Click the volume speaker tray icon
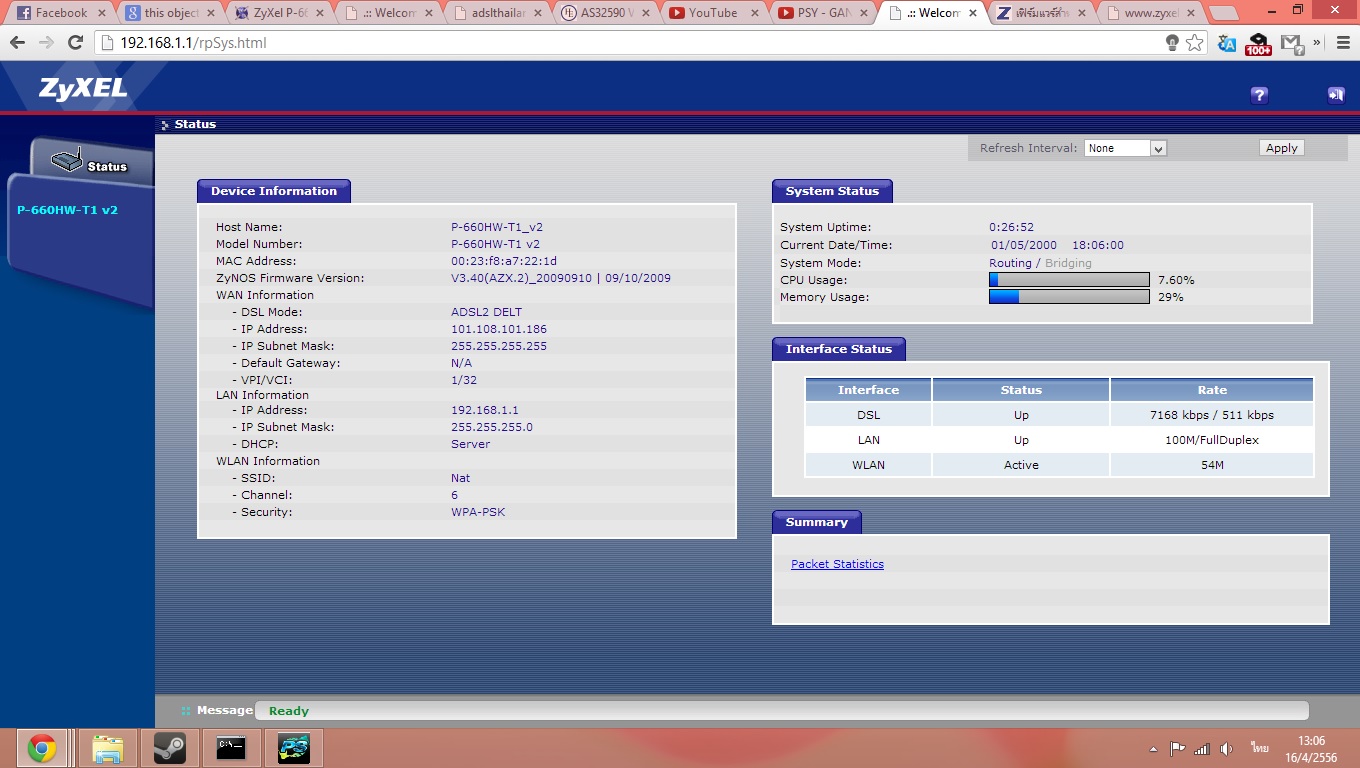The image size is (1360, 768). tap(1228, 748)
